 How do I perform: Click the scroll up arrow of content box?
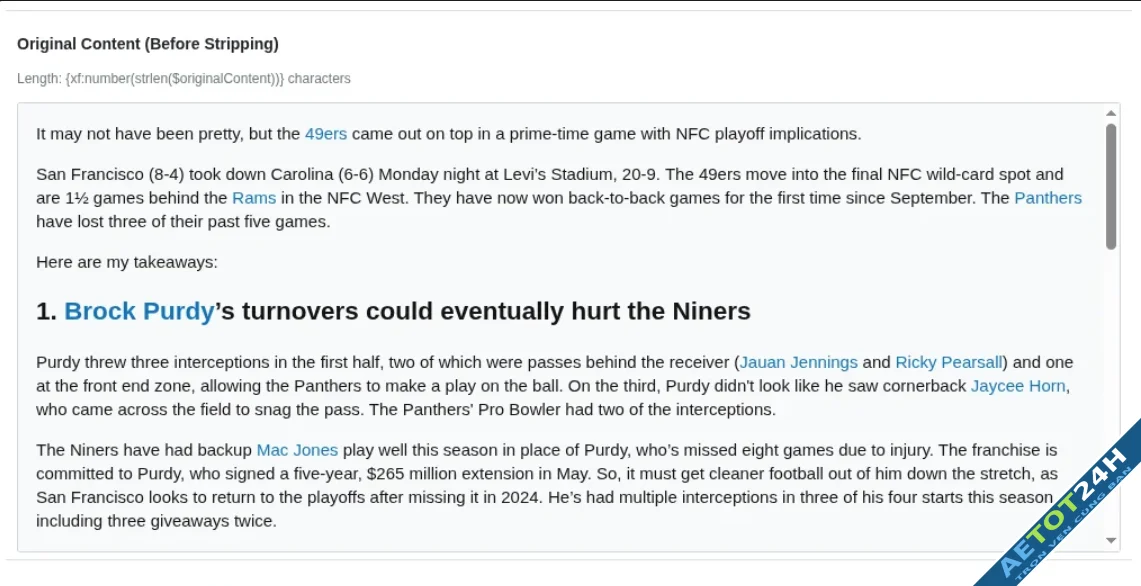pyautogui.click(x=1111, y=113)
